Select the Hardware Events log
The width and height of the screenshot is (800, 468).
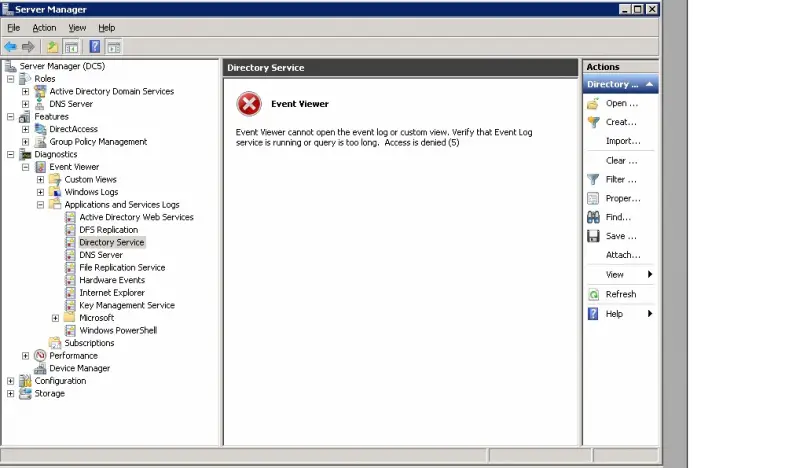(x=112, y=280)
